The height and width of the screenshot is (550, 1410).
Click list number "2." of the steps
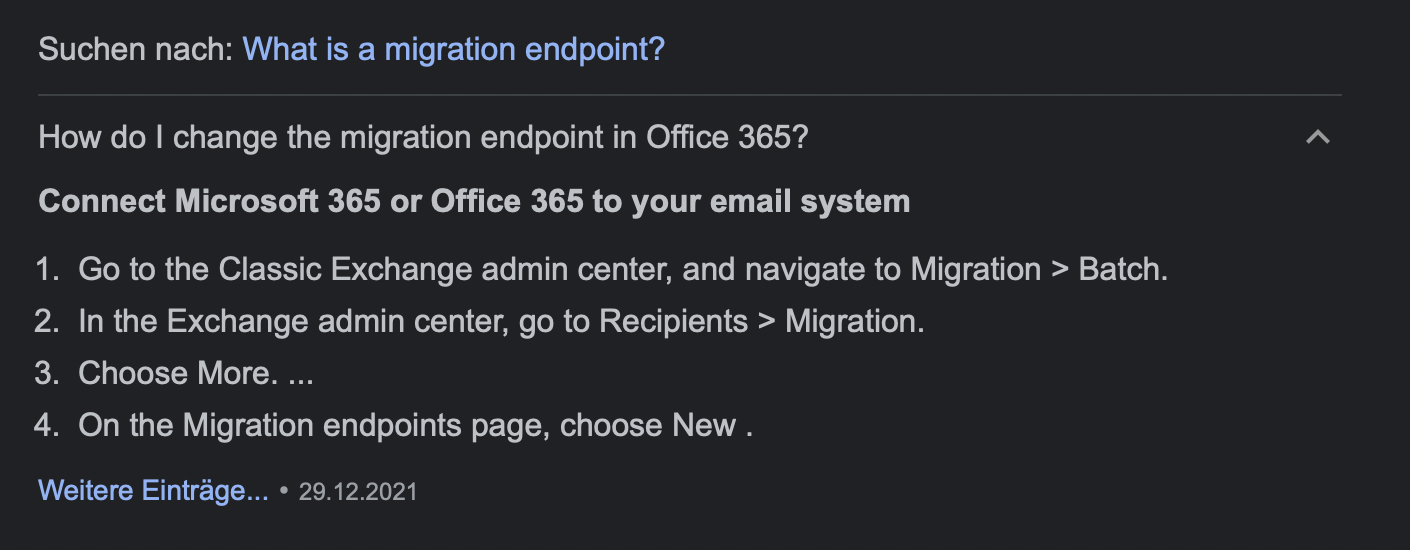[48, 321]
